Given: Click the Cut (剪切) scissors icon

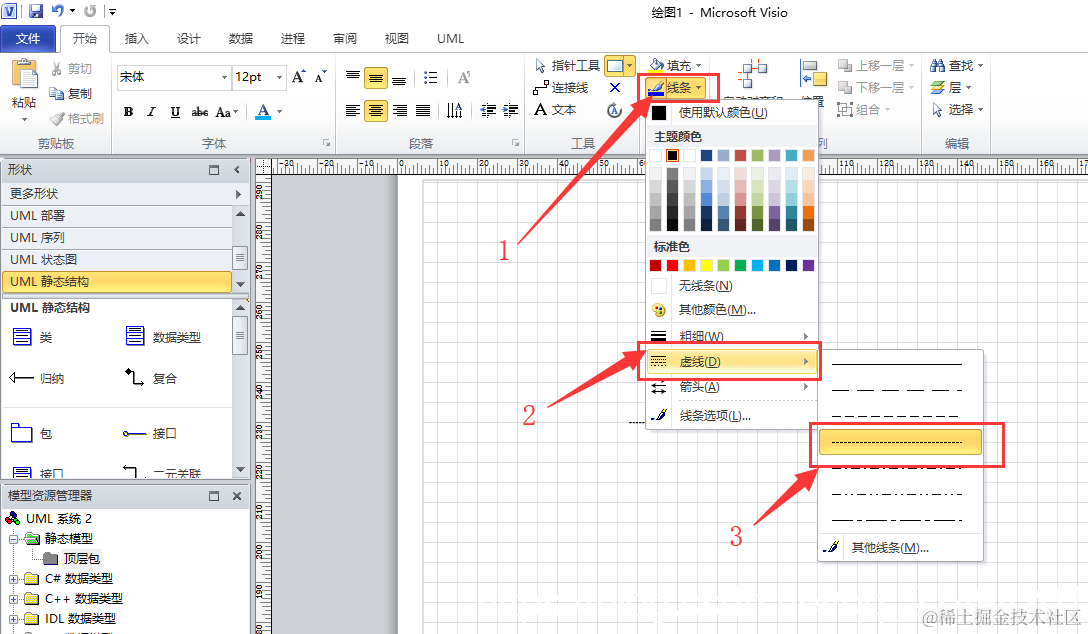Looking at the screenshot, I should pos(57,69).
